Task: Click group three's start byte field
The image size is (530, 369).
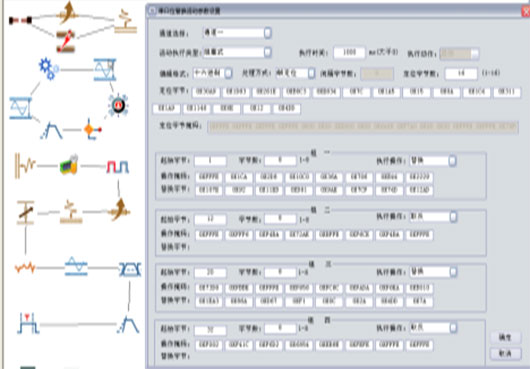Action: coord(210,272)
